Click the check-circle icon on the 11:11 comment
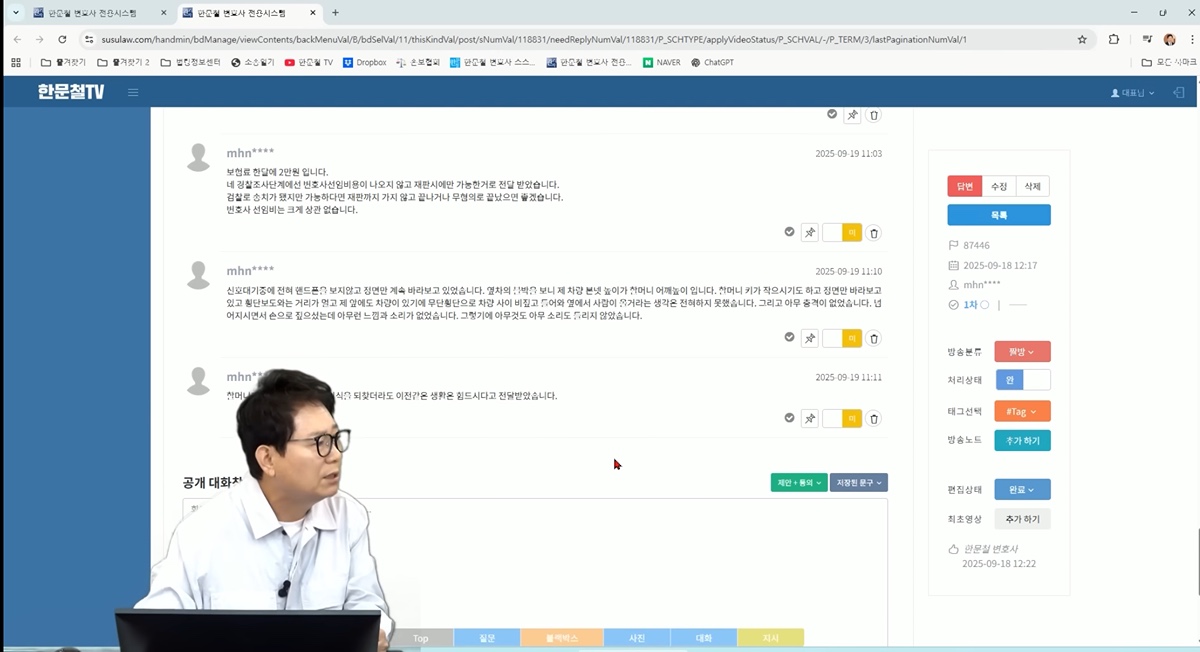This screenshot has height=652, width=1200. (x=789, y=418)
